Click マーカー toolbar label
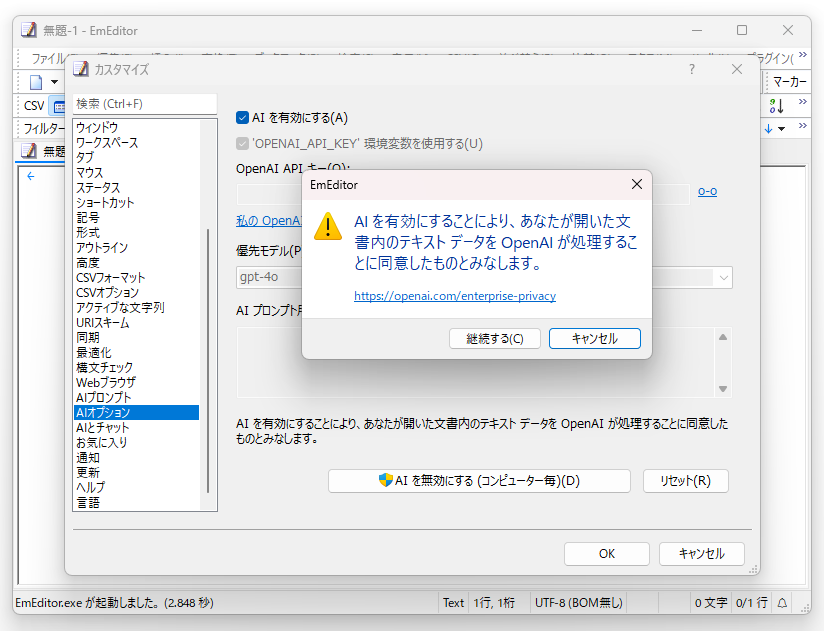824x631 pixels. [x=789, y=81]
